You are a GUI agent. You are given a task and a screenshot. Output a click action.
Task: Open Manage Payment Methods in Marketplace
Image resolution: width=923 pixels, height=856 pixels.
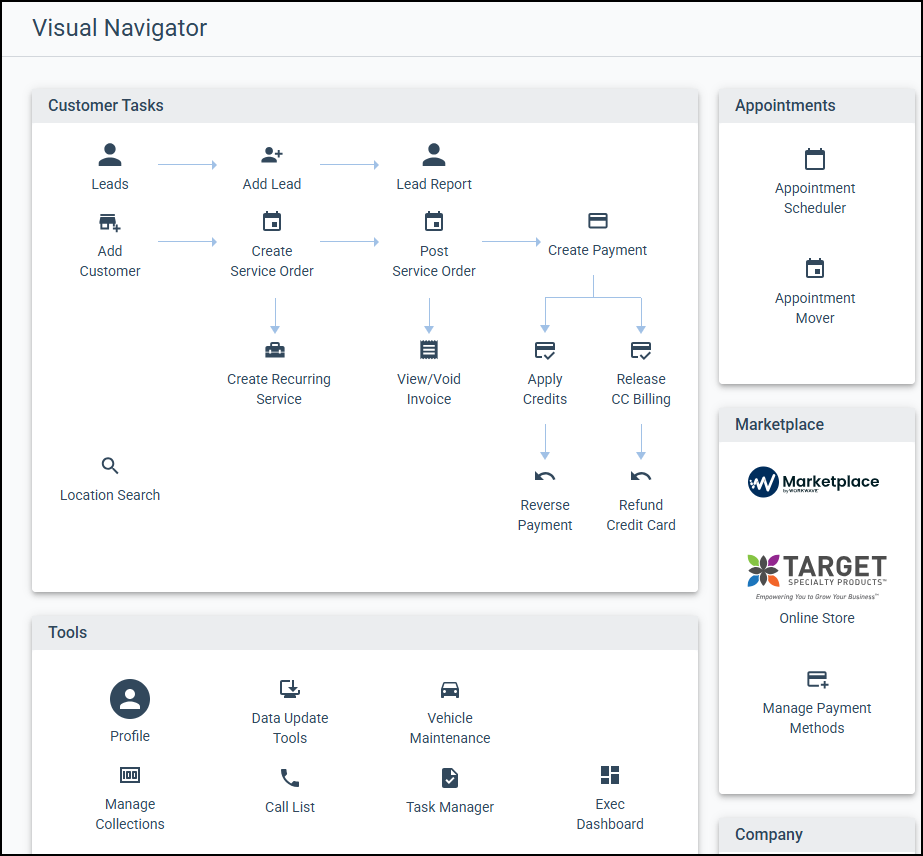816,678
